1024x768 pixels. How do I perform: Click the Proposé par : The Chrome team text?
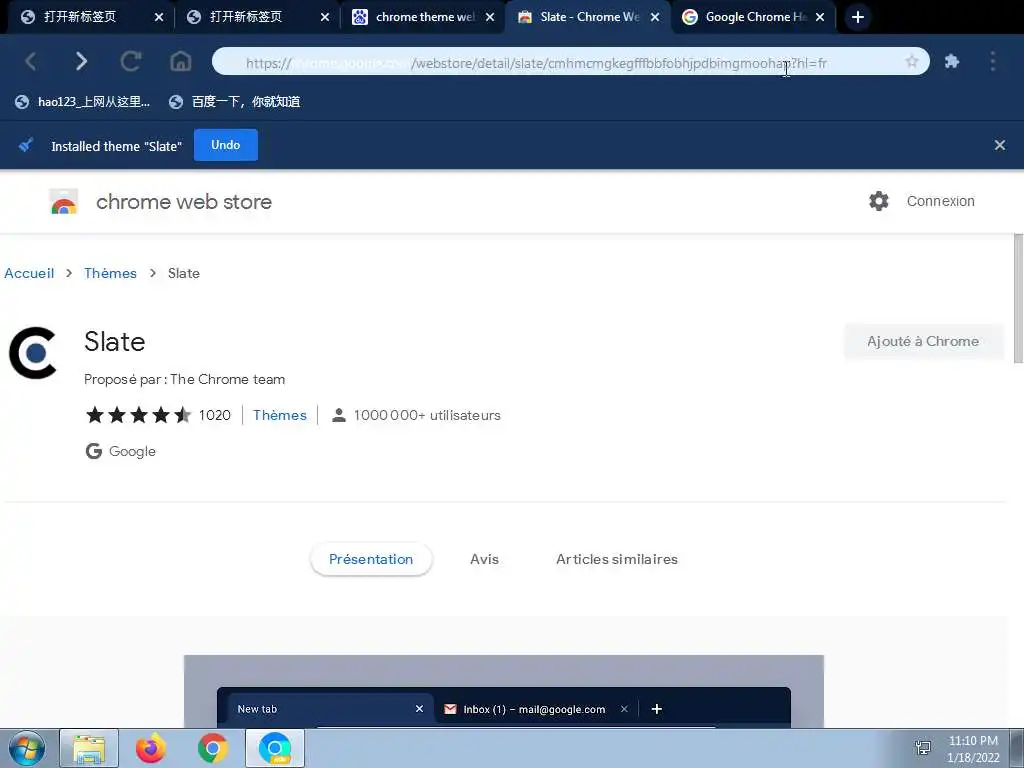pyautogui.click(x=184, y=379)
